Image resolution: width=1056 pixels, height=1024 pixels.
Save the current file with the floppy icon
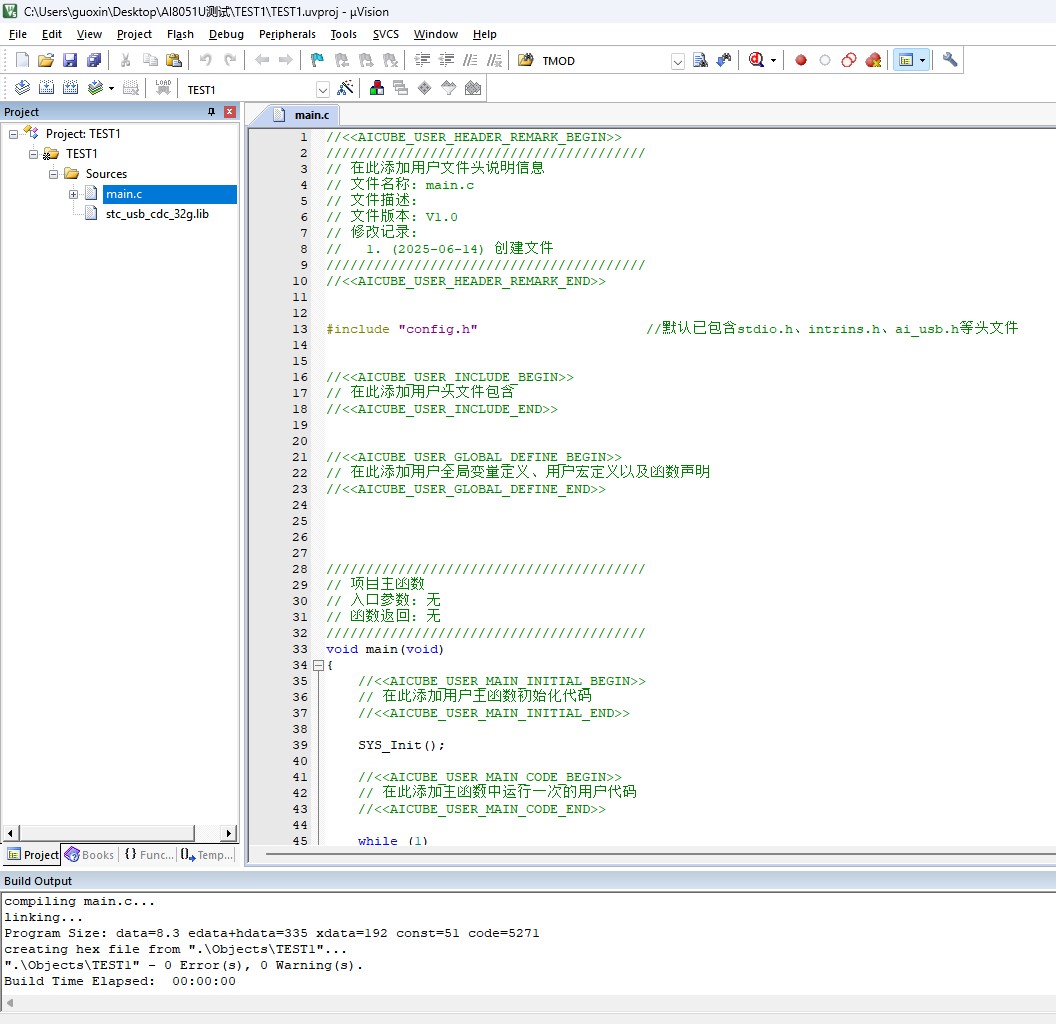(70, 61)
